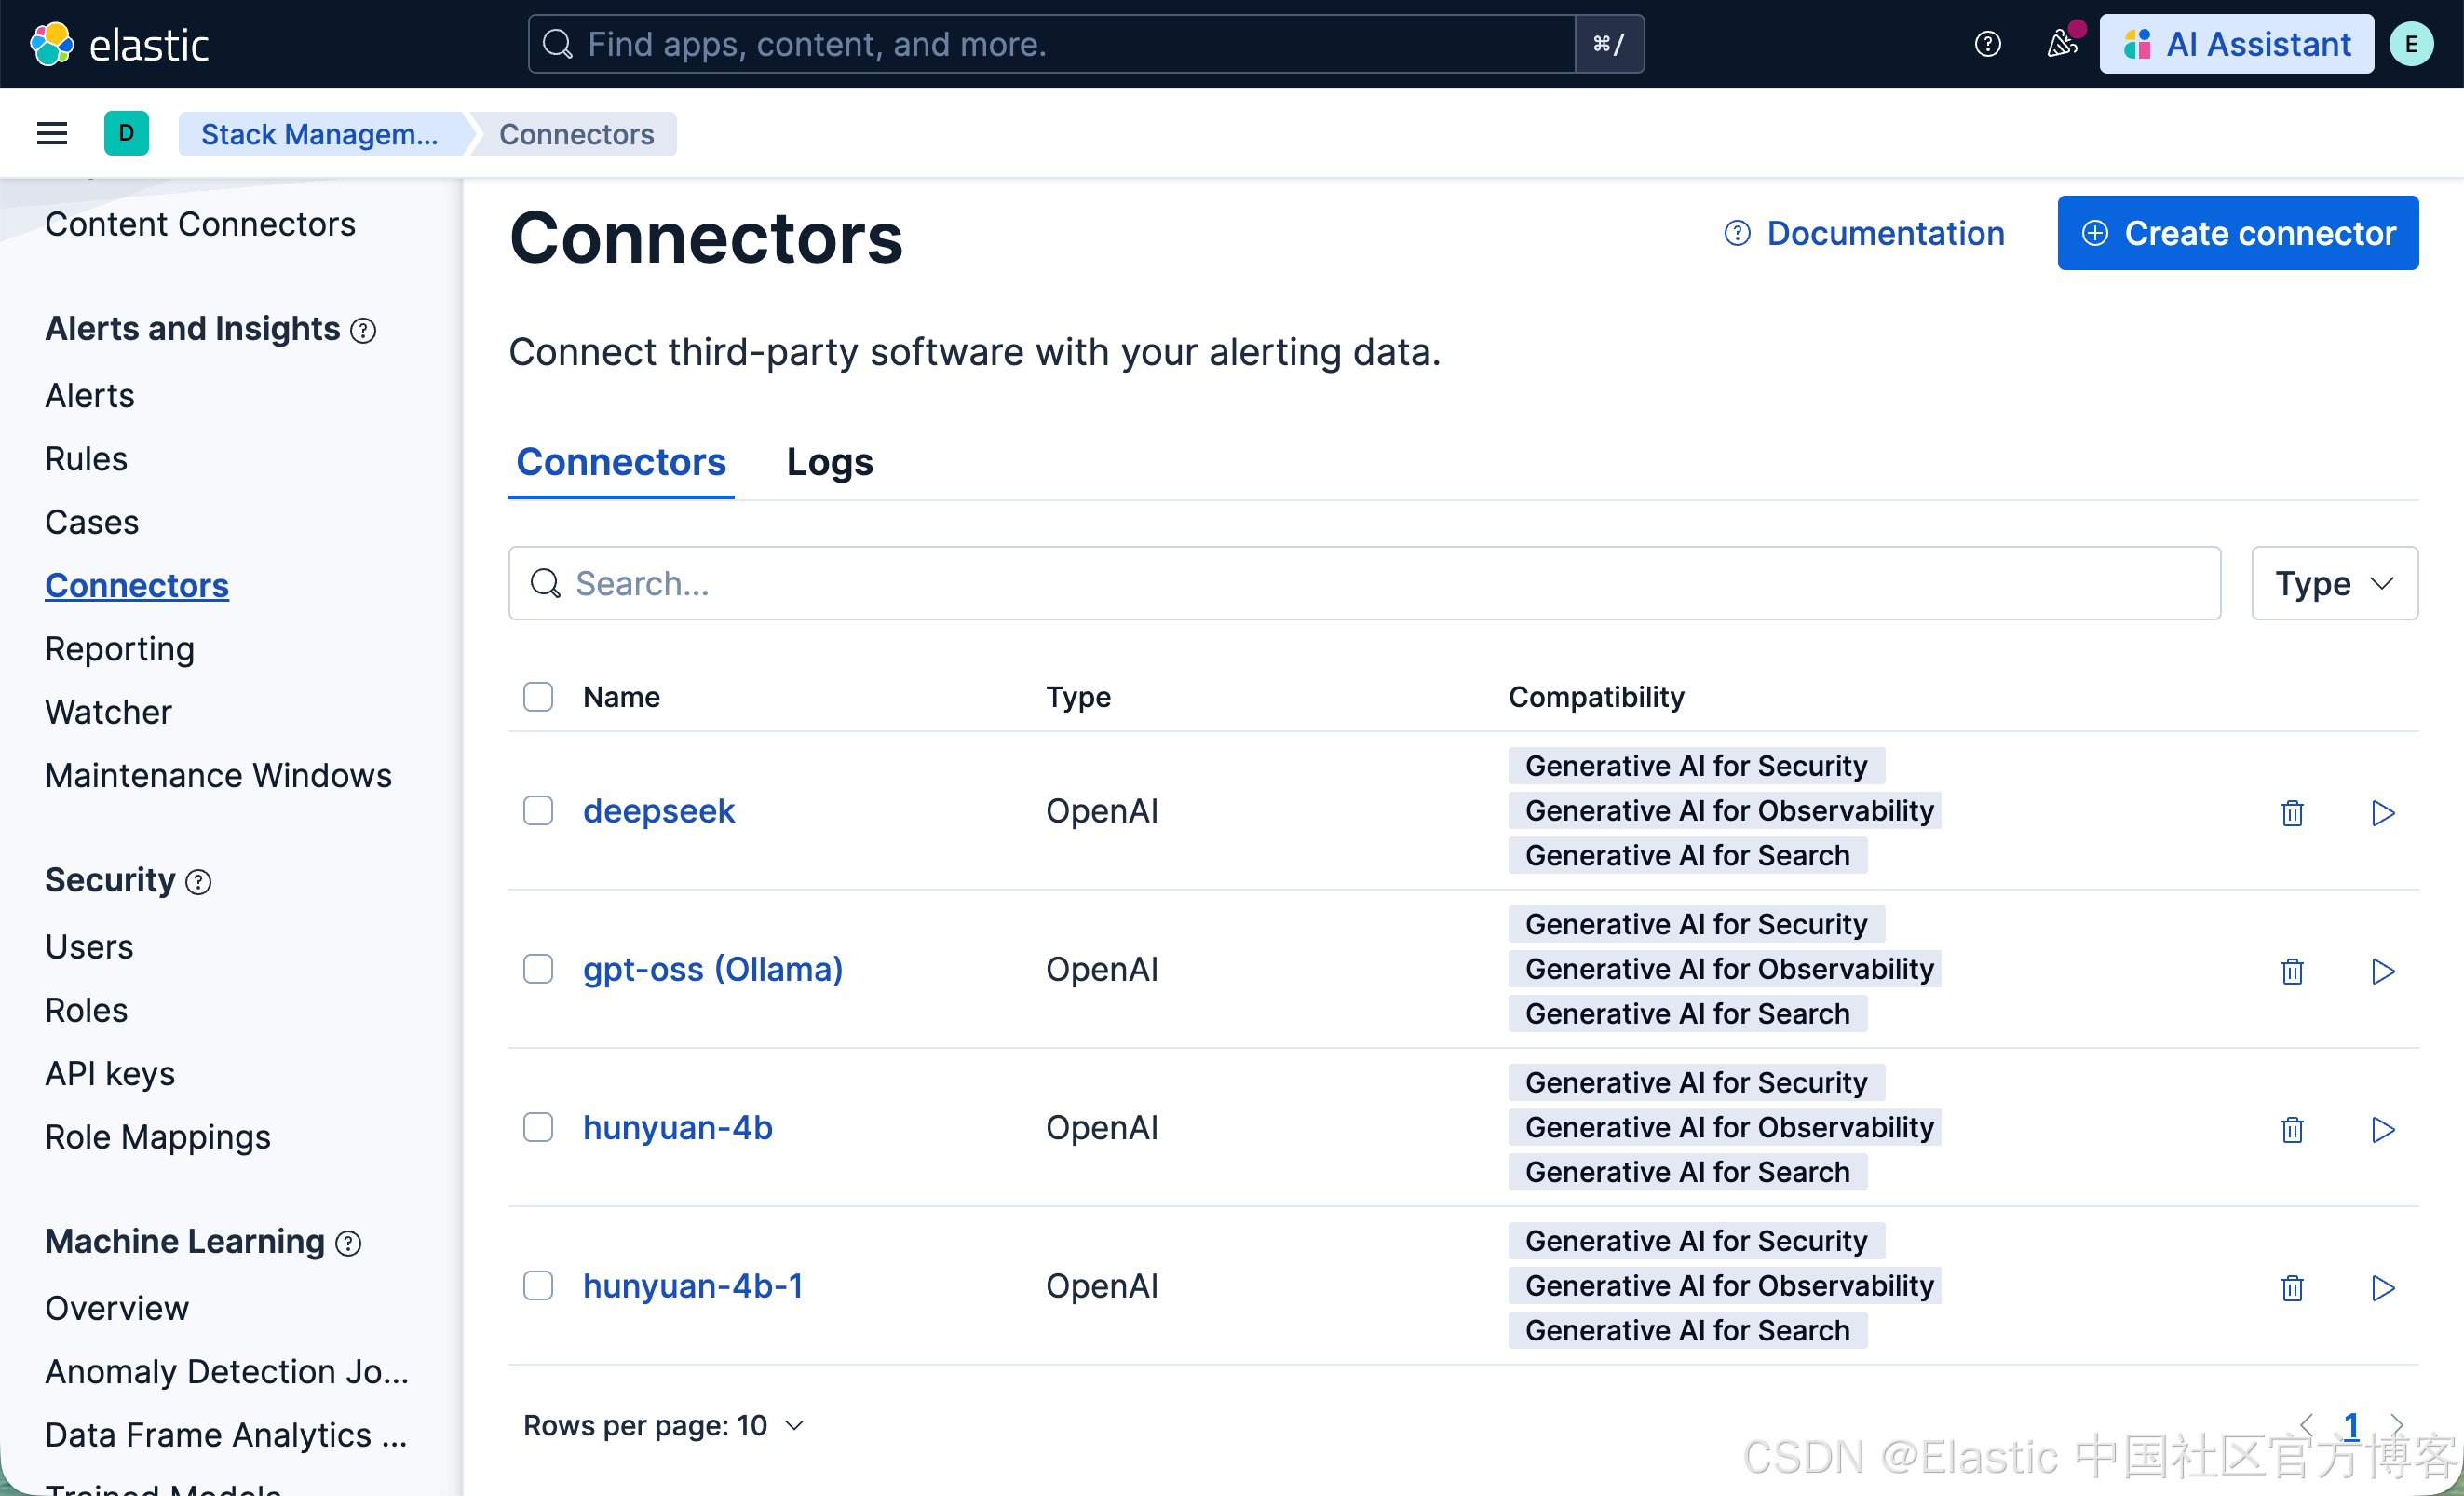The height and width of the screenshot is (1496, 2464).
Task: Click the connectors Search field
Action: pyautogui.click(x=1364, y=583)
